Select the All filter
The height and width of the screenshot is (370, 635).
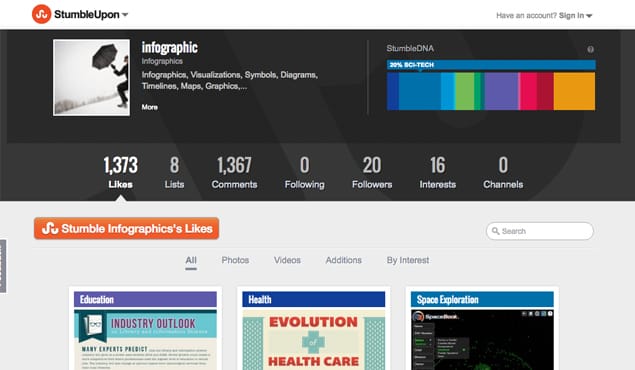(191, 260)
